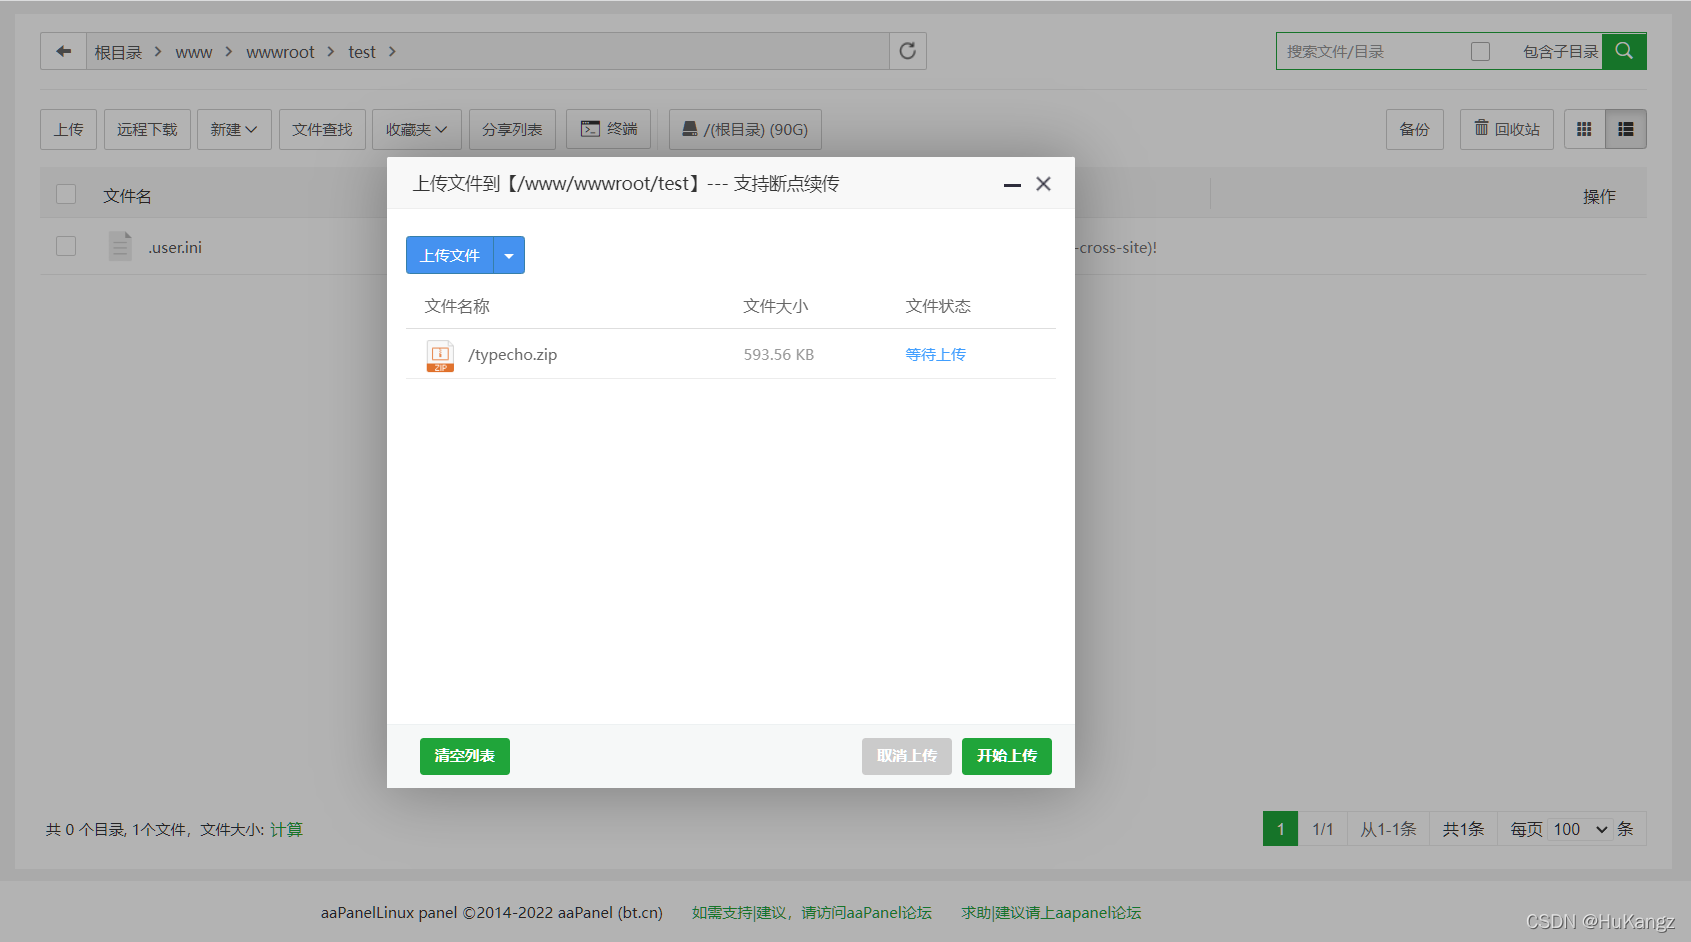
Task: Go to the www breadcrumb
Action: [194, 52]
